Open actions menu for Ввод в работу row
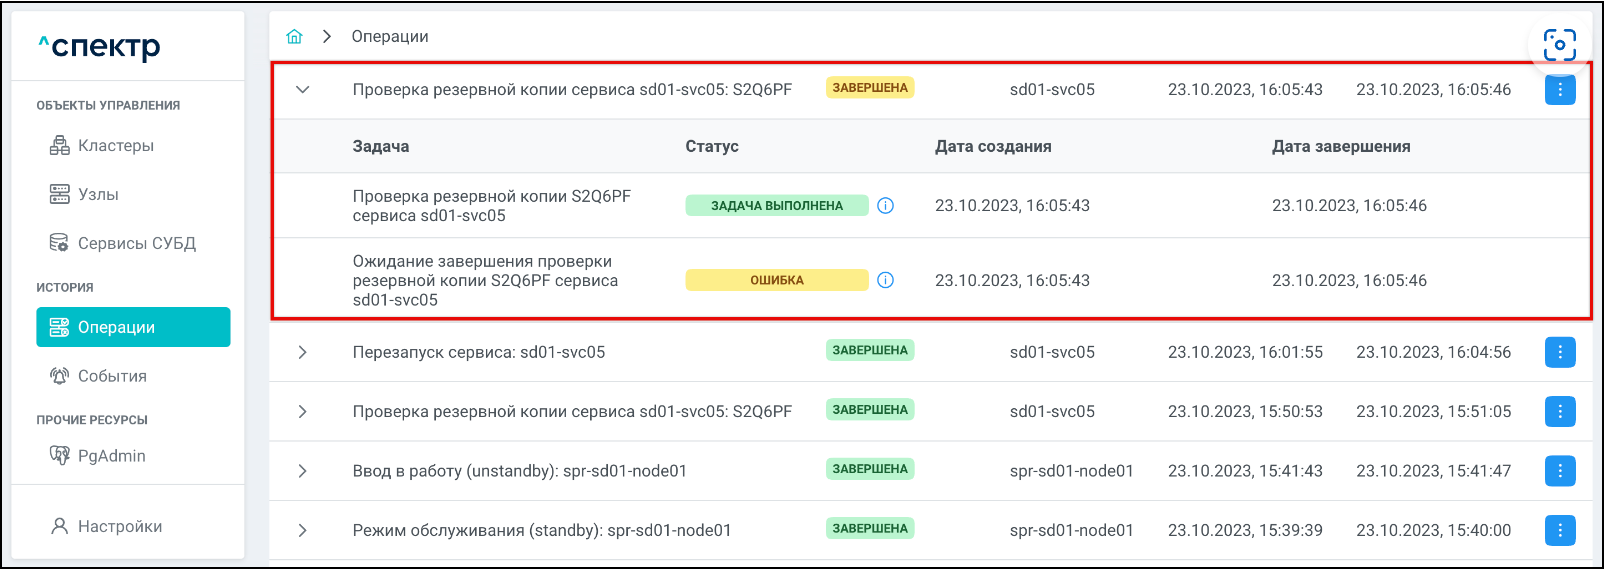The height and width of the screenshot is (570, 1604). (x=1559, y=471)
